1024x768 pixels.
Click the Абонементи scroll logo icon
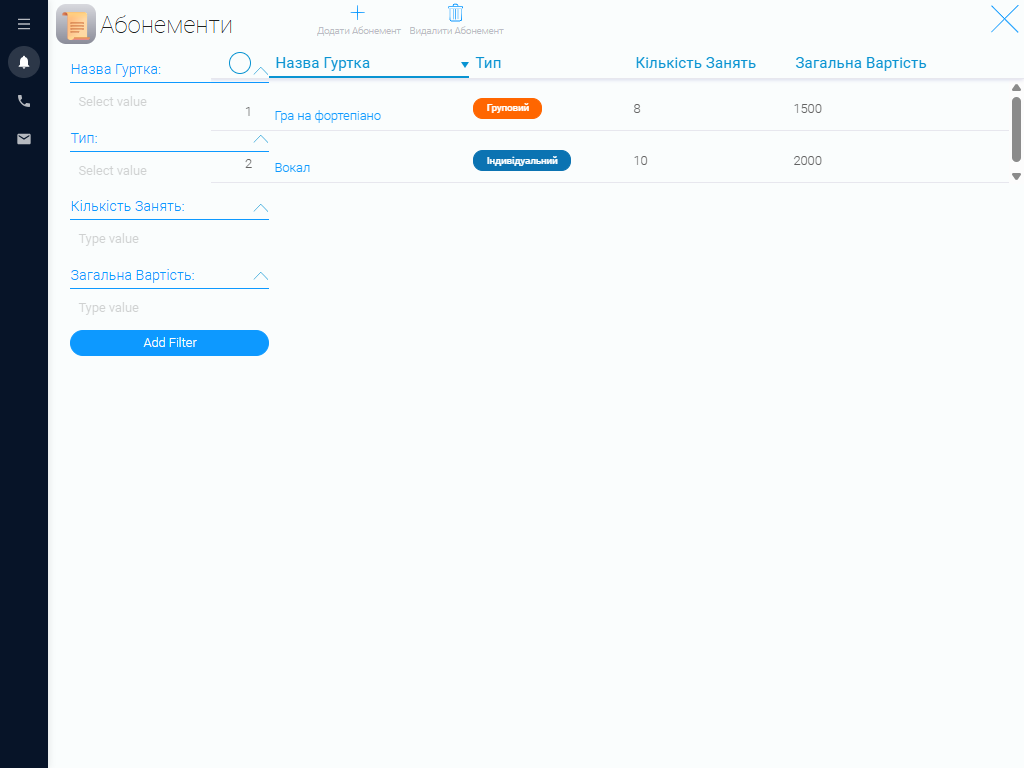pos(76,24)
